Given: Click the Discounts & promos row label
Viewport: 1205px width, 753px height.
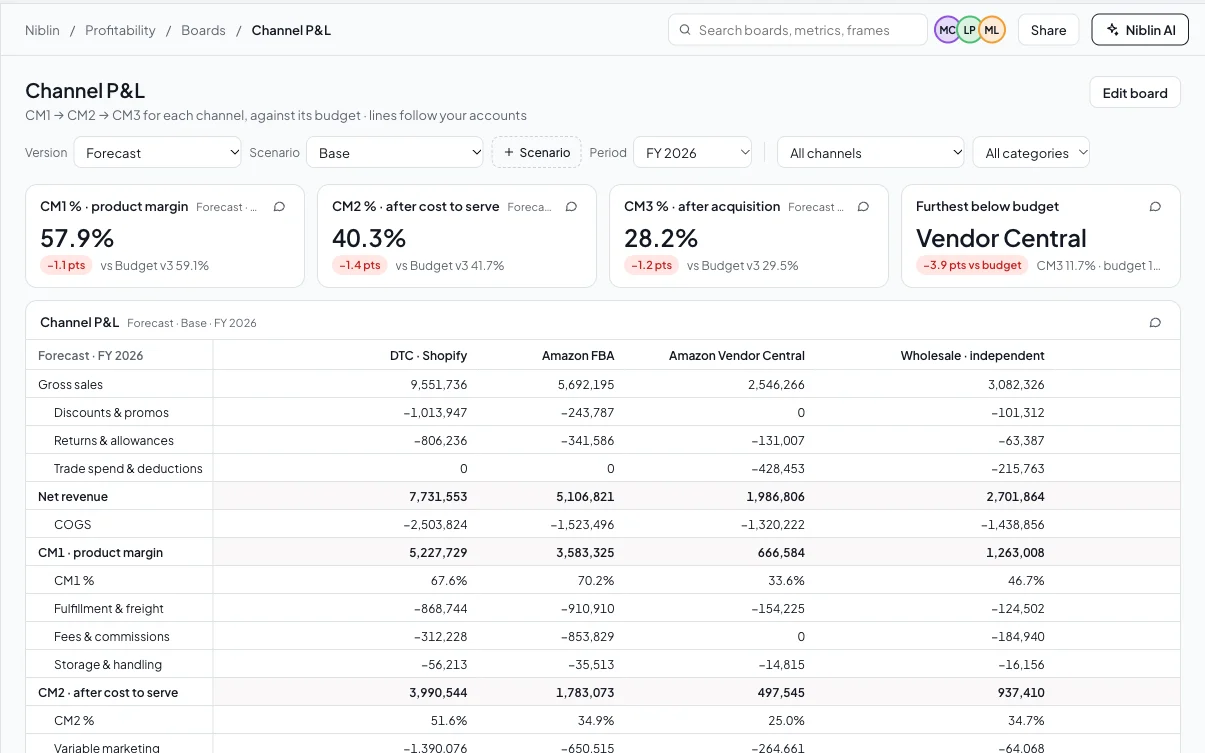Looking at the screenshot, I should pos(111,413).
